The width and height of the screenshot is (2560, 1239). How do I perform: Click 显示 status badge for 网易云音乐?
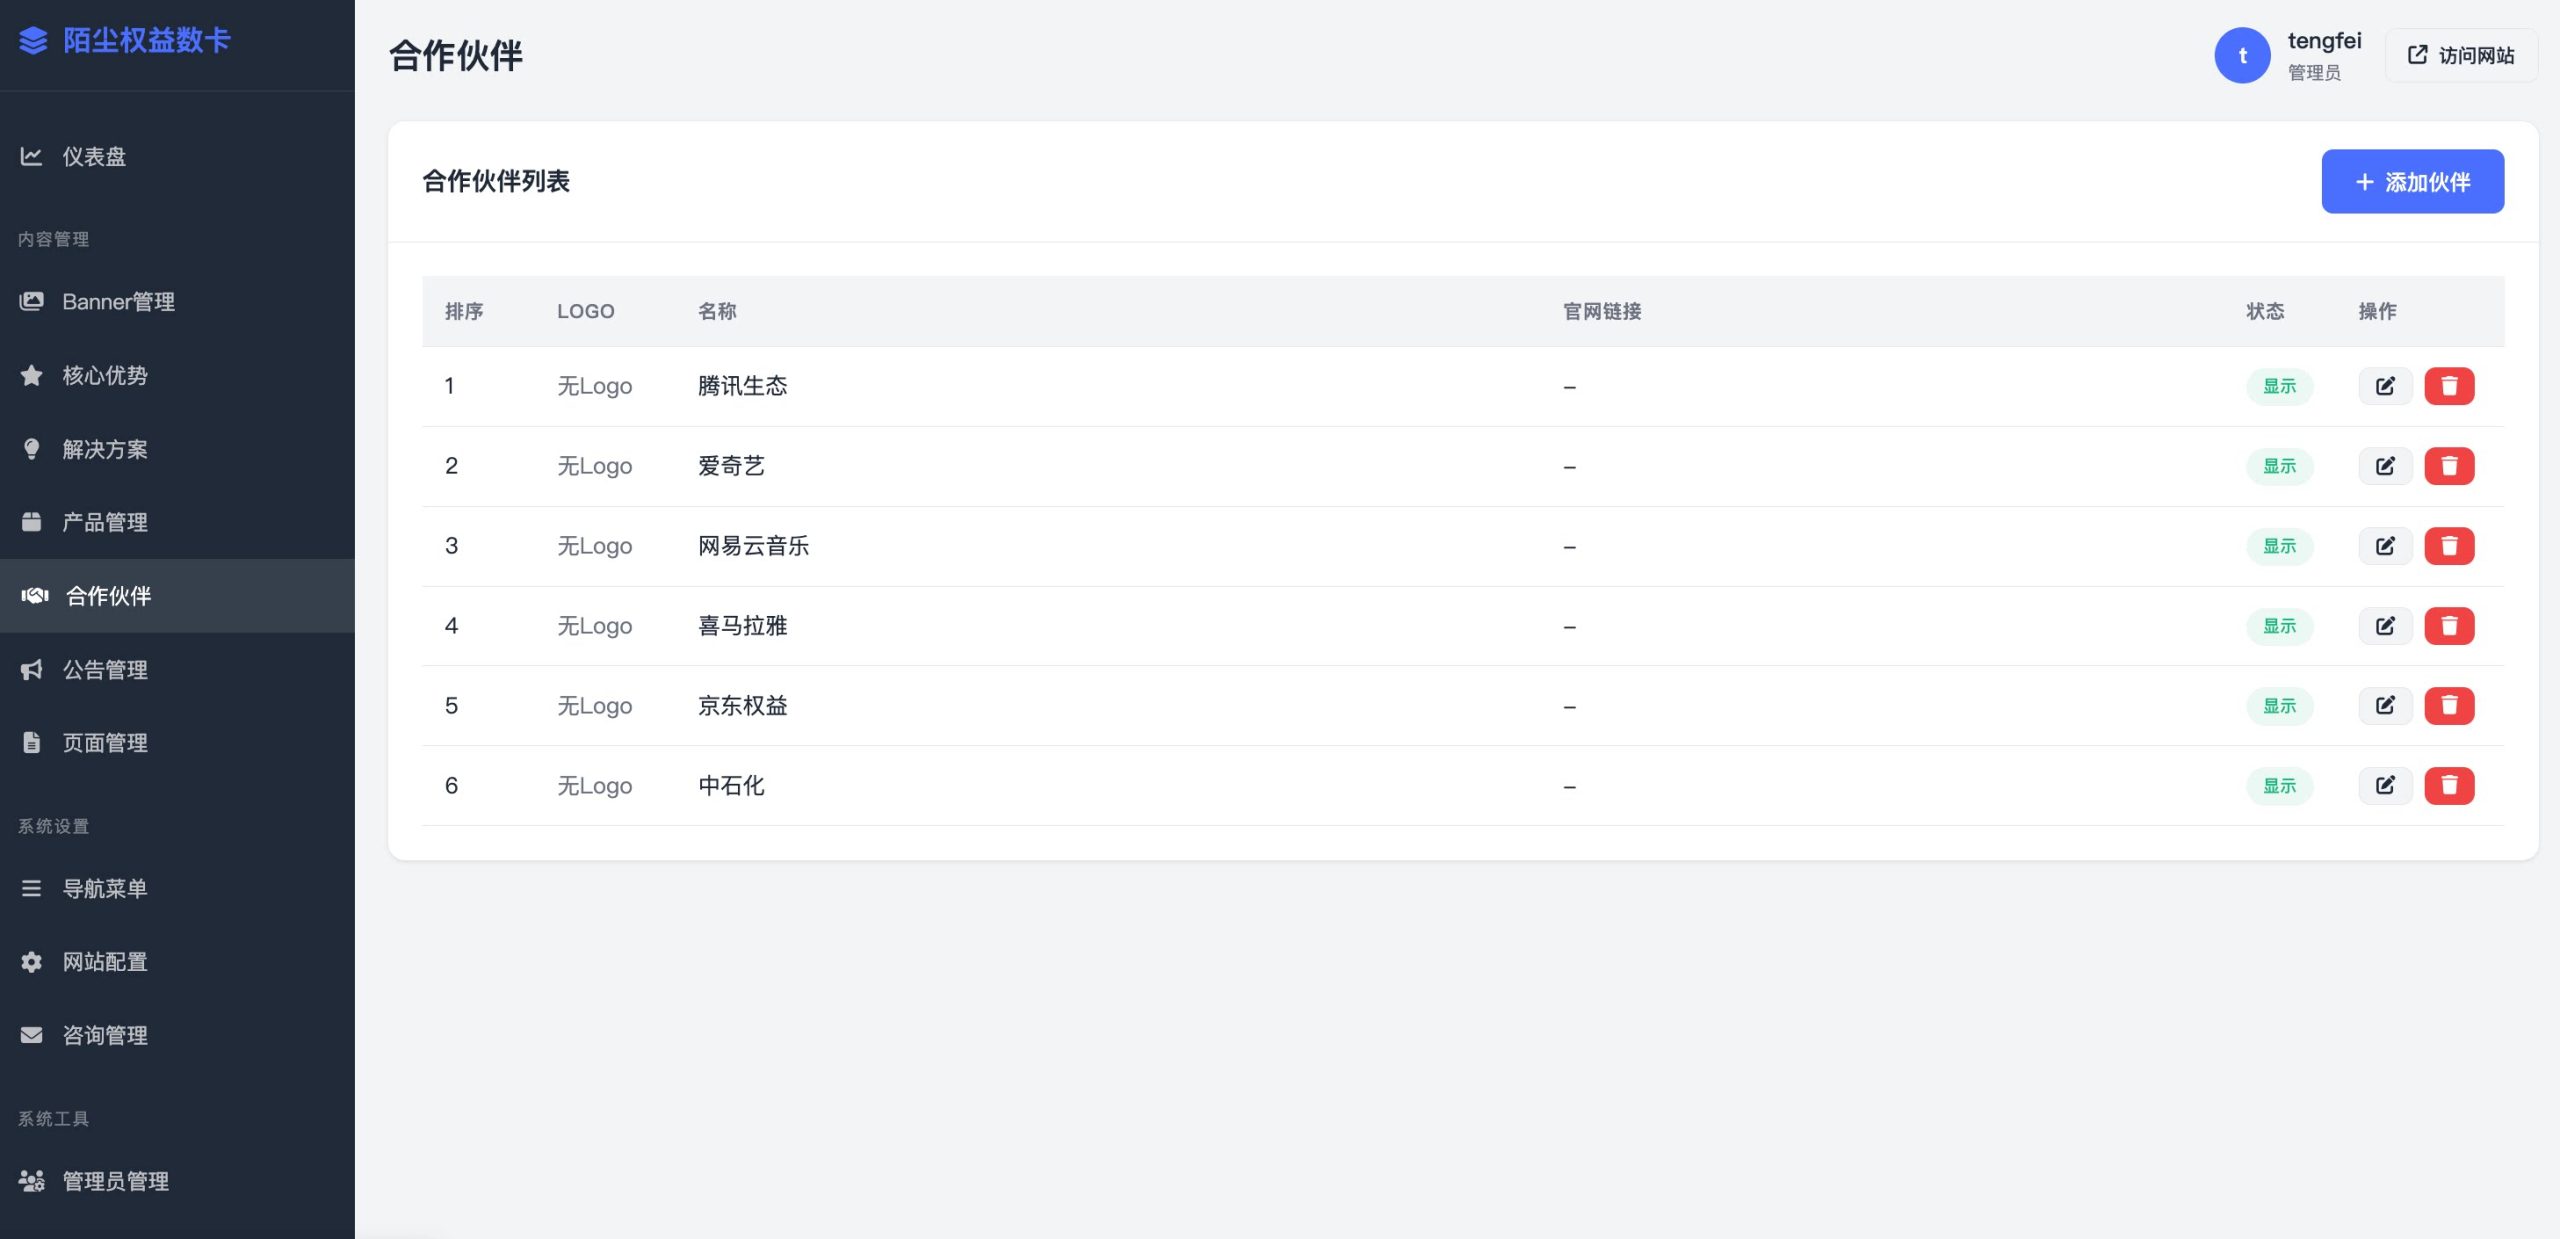click(2279, 546)
